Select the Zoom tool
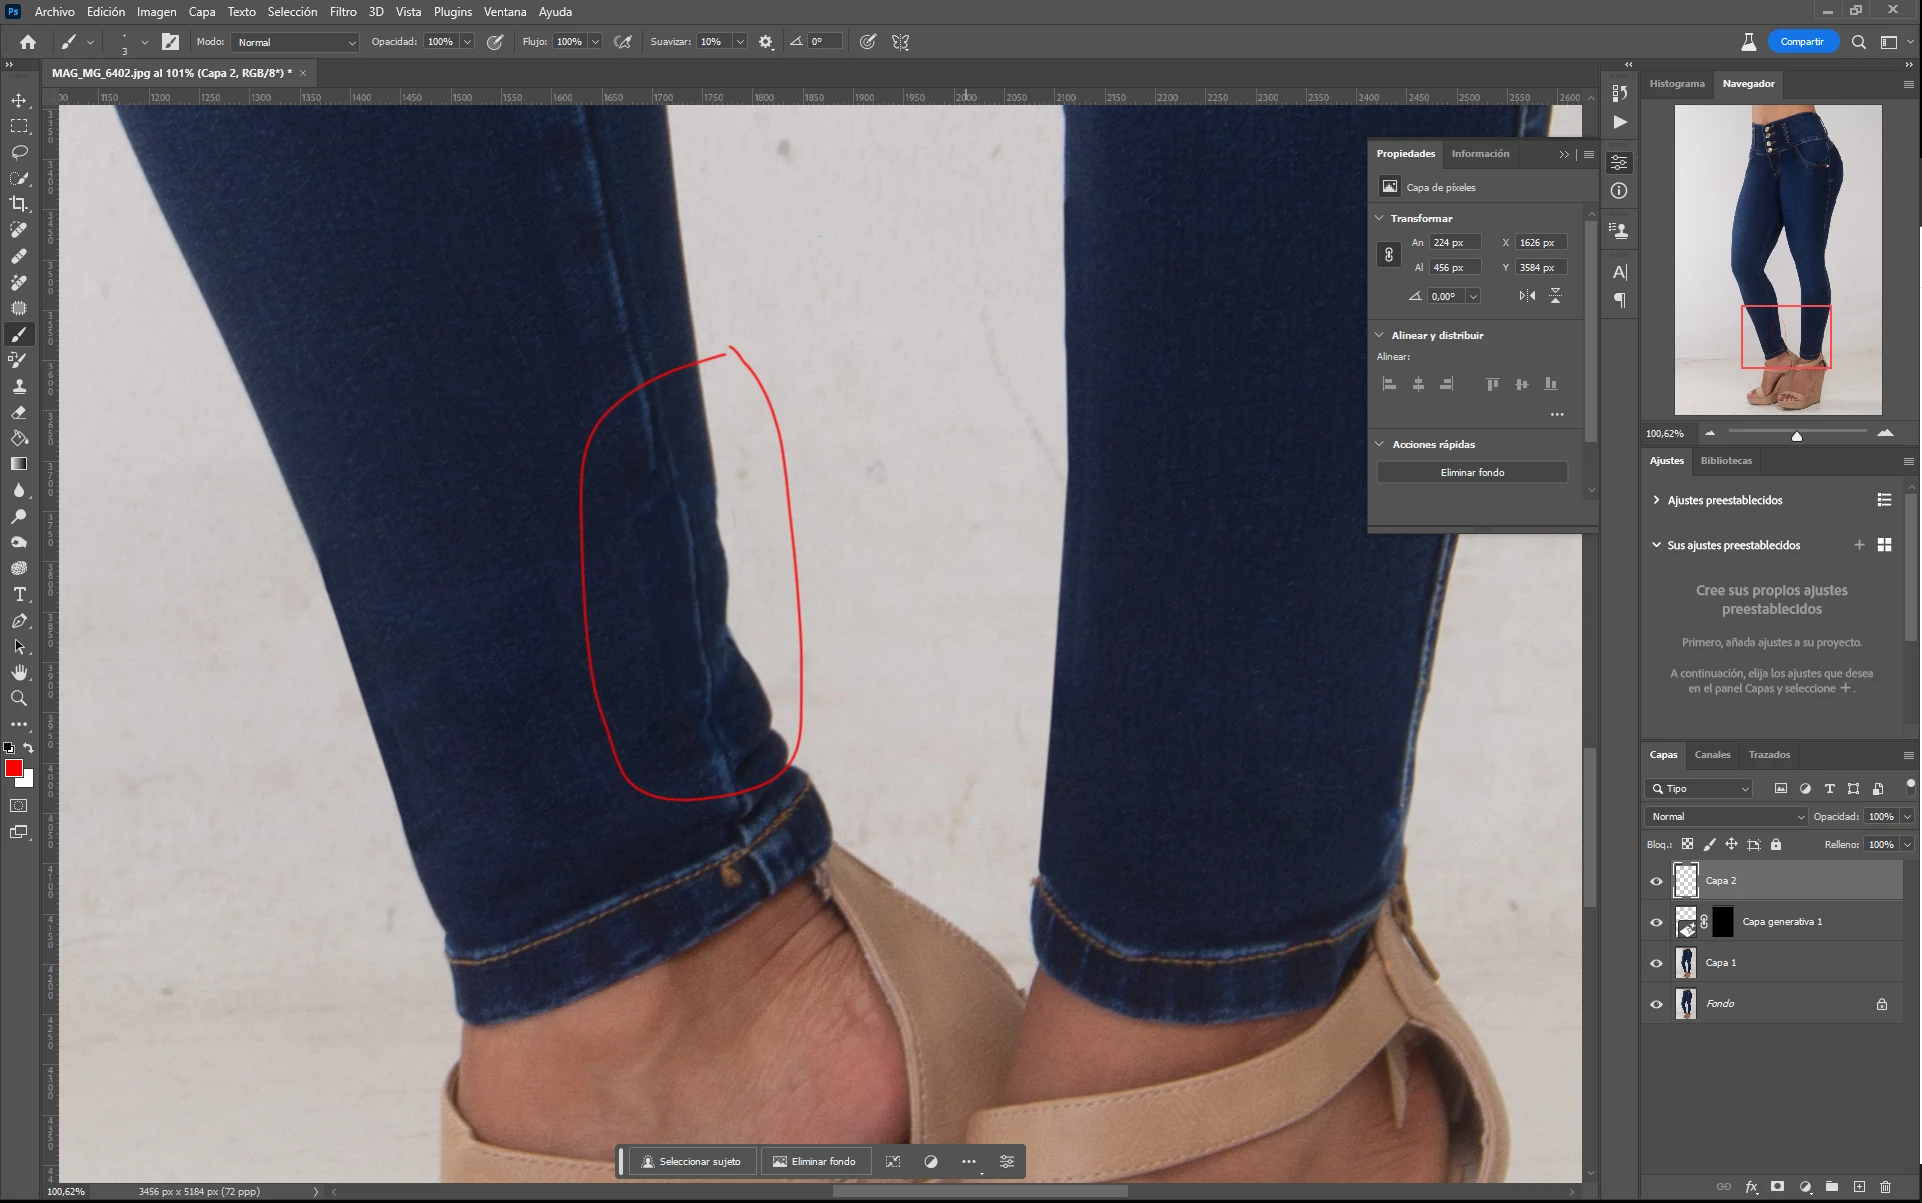The image size is (1922, 1203). (x=19, y=698)
